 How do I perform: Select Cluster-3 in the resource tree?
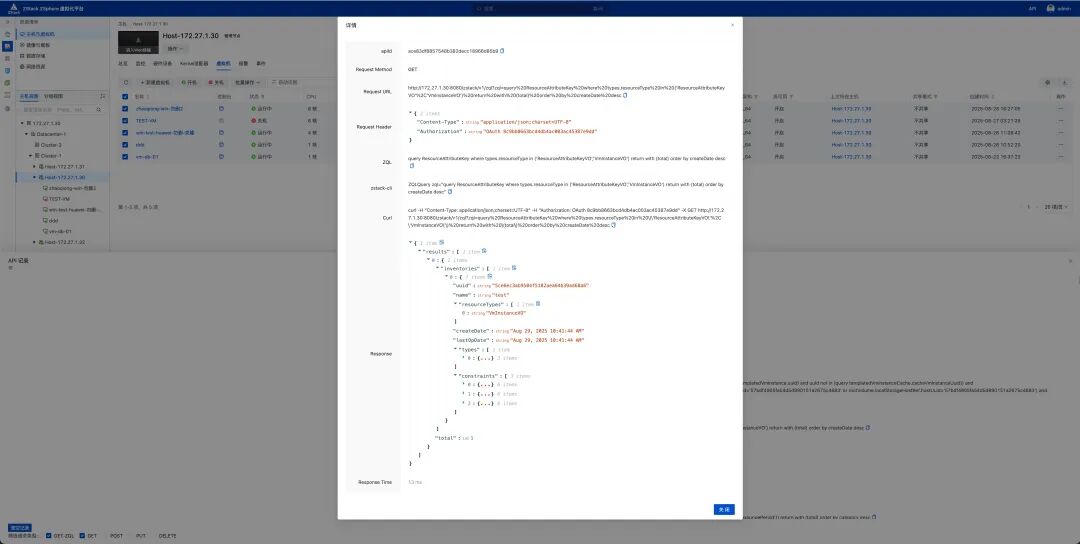[x=50, y=145]
